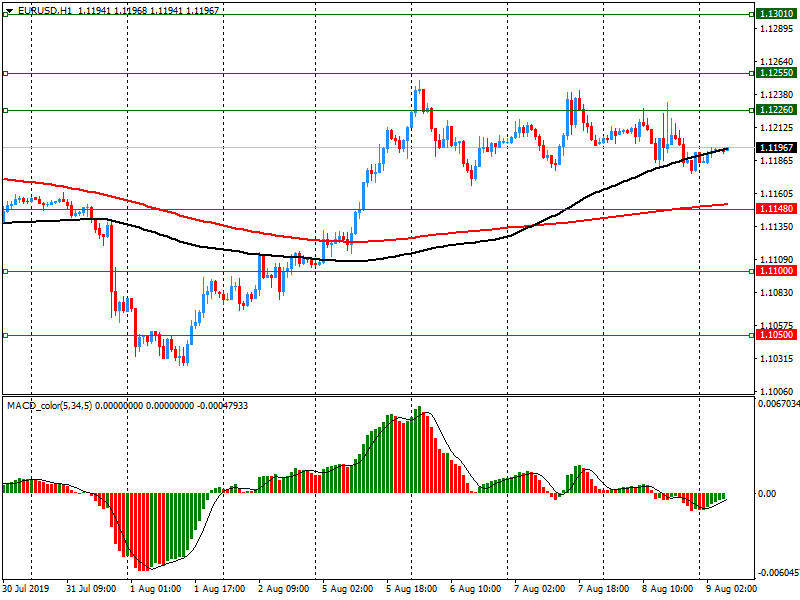Viewport: 800px width, 600px height.
Task: Select the red 1.11480 price level tag
Action: point(777,209)
